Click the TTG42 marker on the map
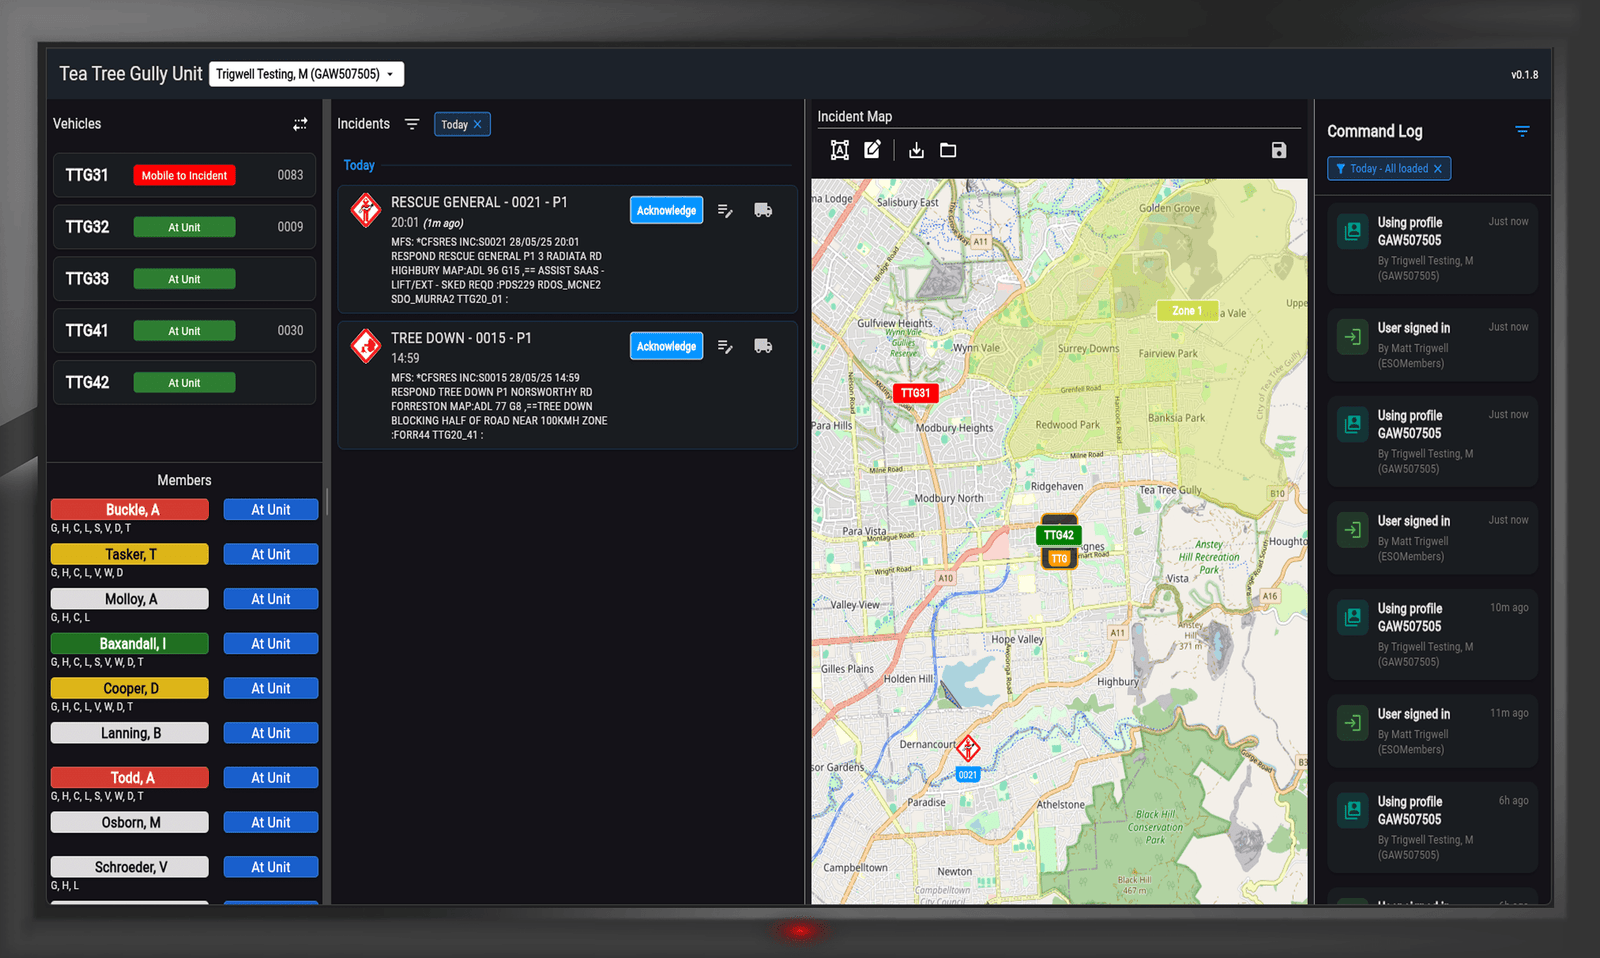 click(x=1058, y=535)
